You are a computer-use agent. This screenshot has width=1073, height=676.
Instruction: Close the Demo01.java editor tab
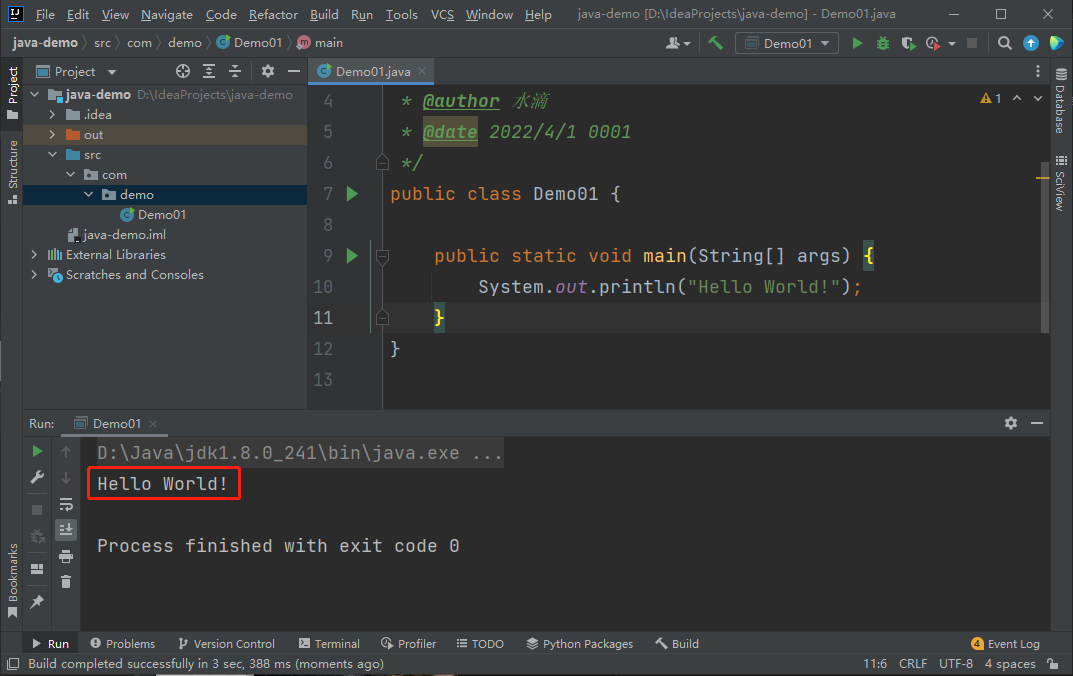pyautogui.click(x=422, y=71)
